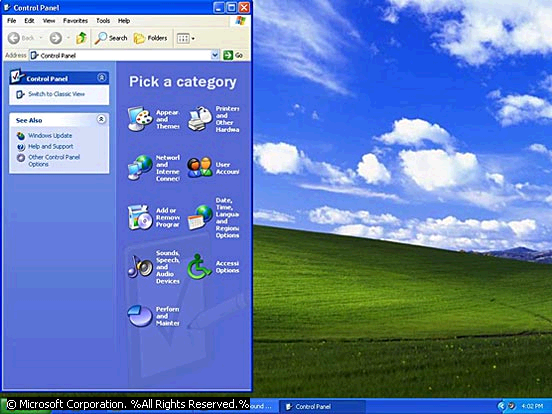Collapse the Control Panel sidebar section
The height and width of the screenshot is (414, 552).
click(x=101, y=78)
